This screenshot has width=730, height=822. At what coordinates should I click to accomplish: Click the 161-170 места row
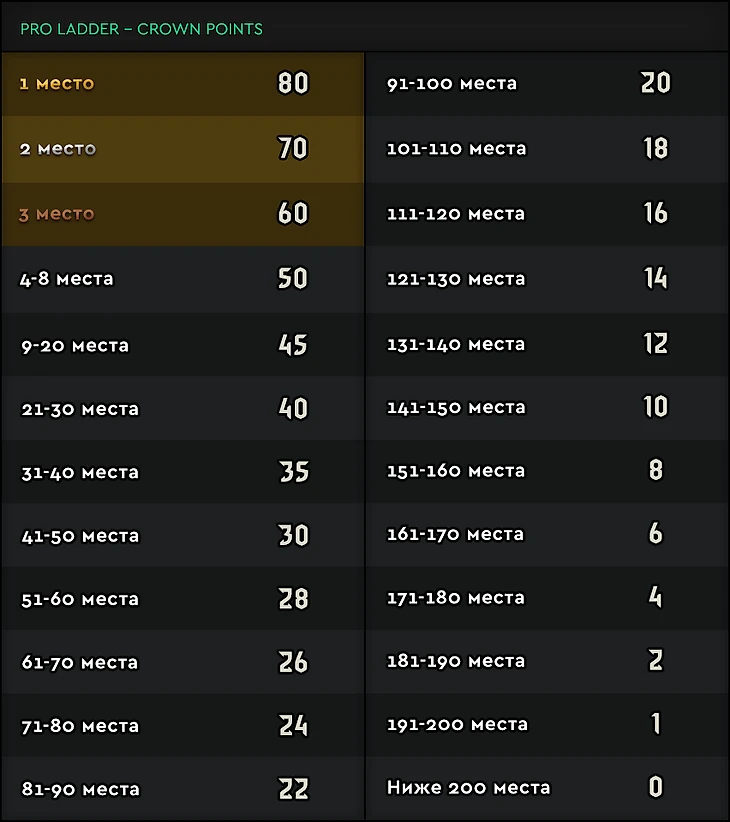click(547, 535)
